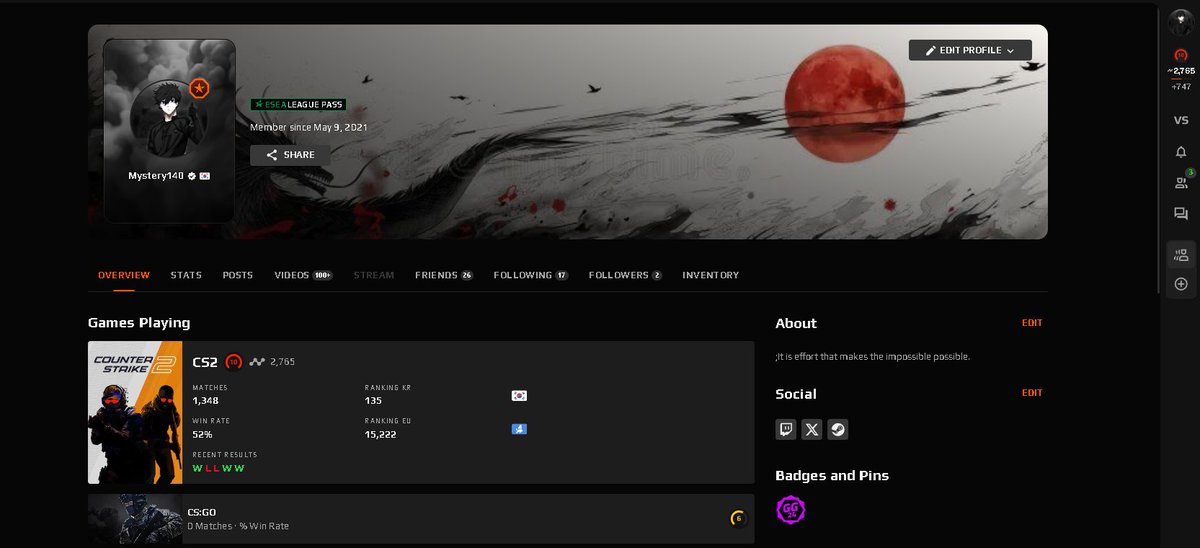Open the Twitch social link

point(786,429)
